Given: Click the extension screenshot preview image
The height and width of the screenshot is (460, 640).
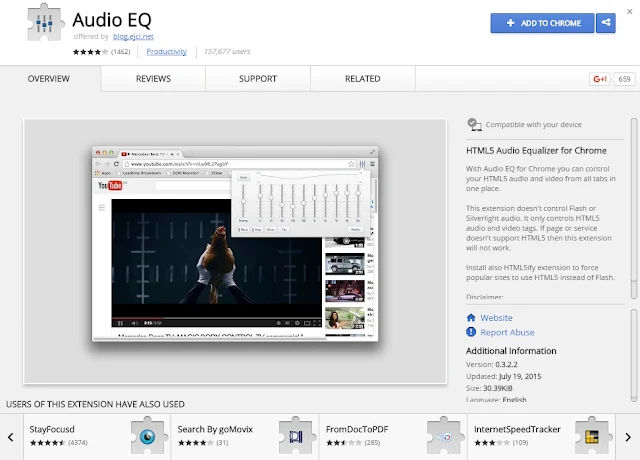Looking at the screenshot, I should coord(235,251).
